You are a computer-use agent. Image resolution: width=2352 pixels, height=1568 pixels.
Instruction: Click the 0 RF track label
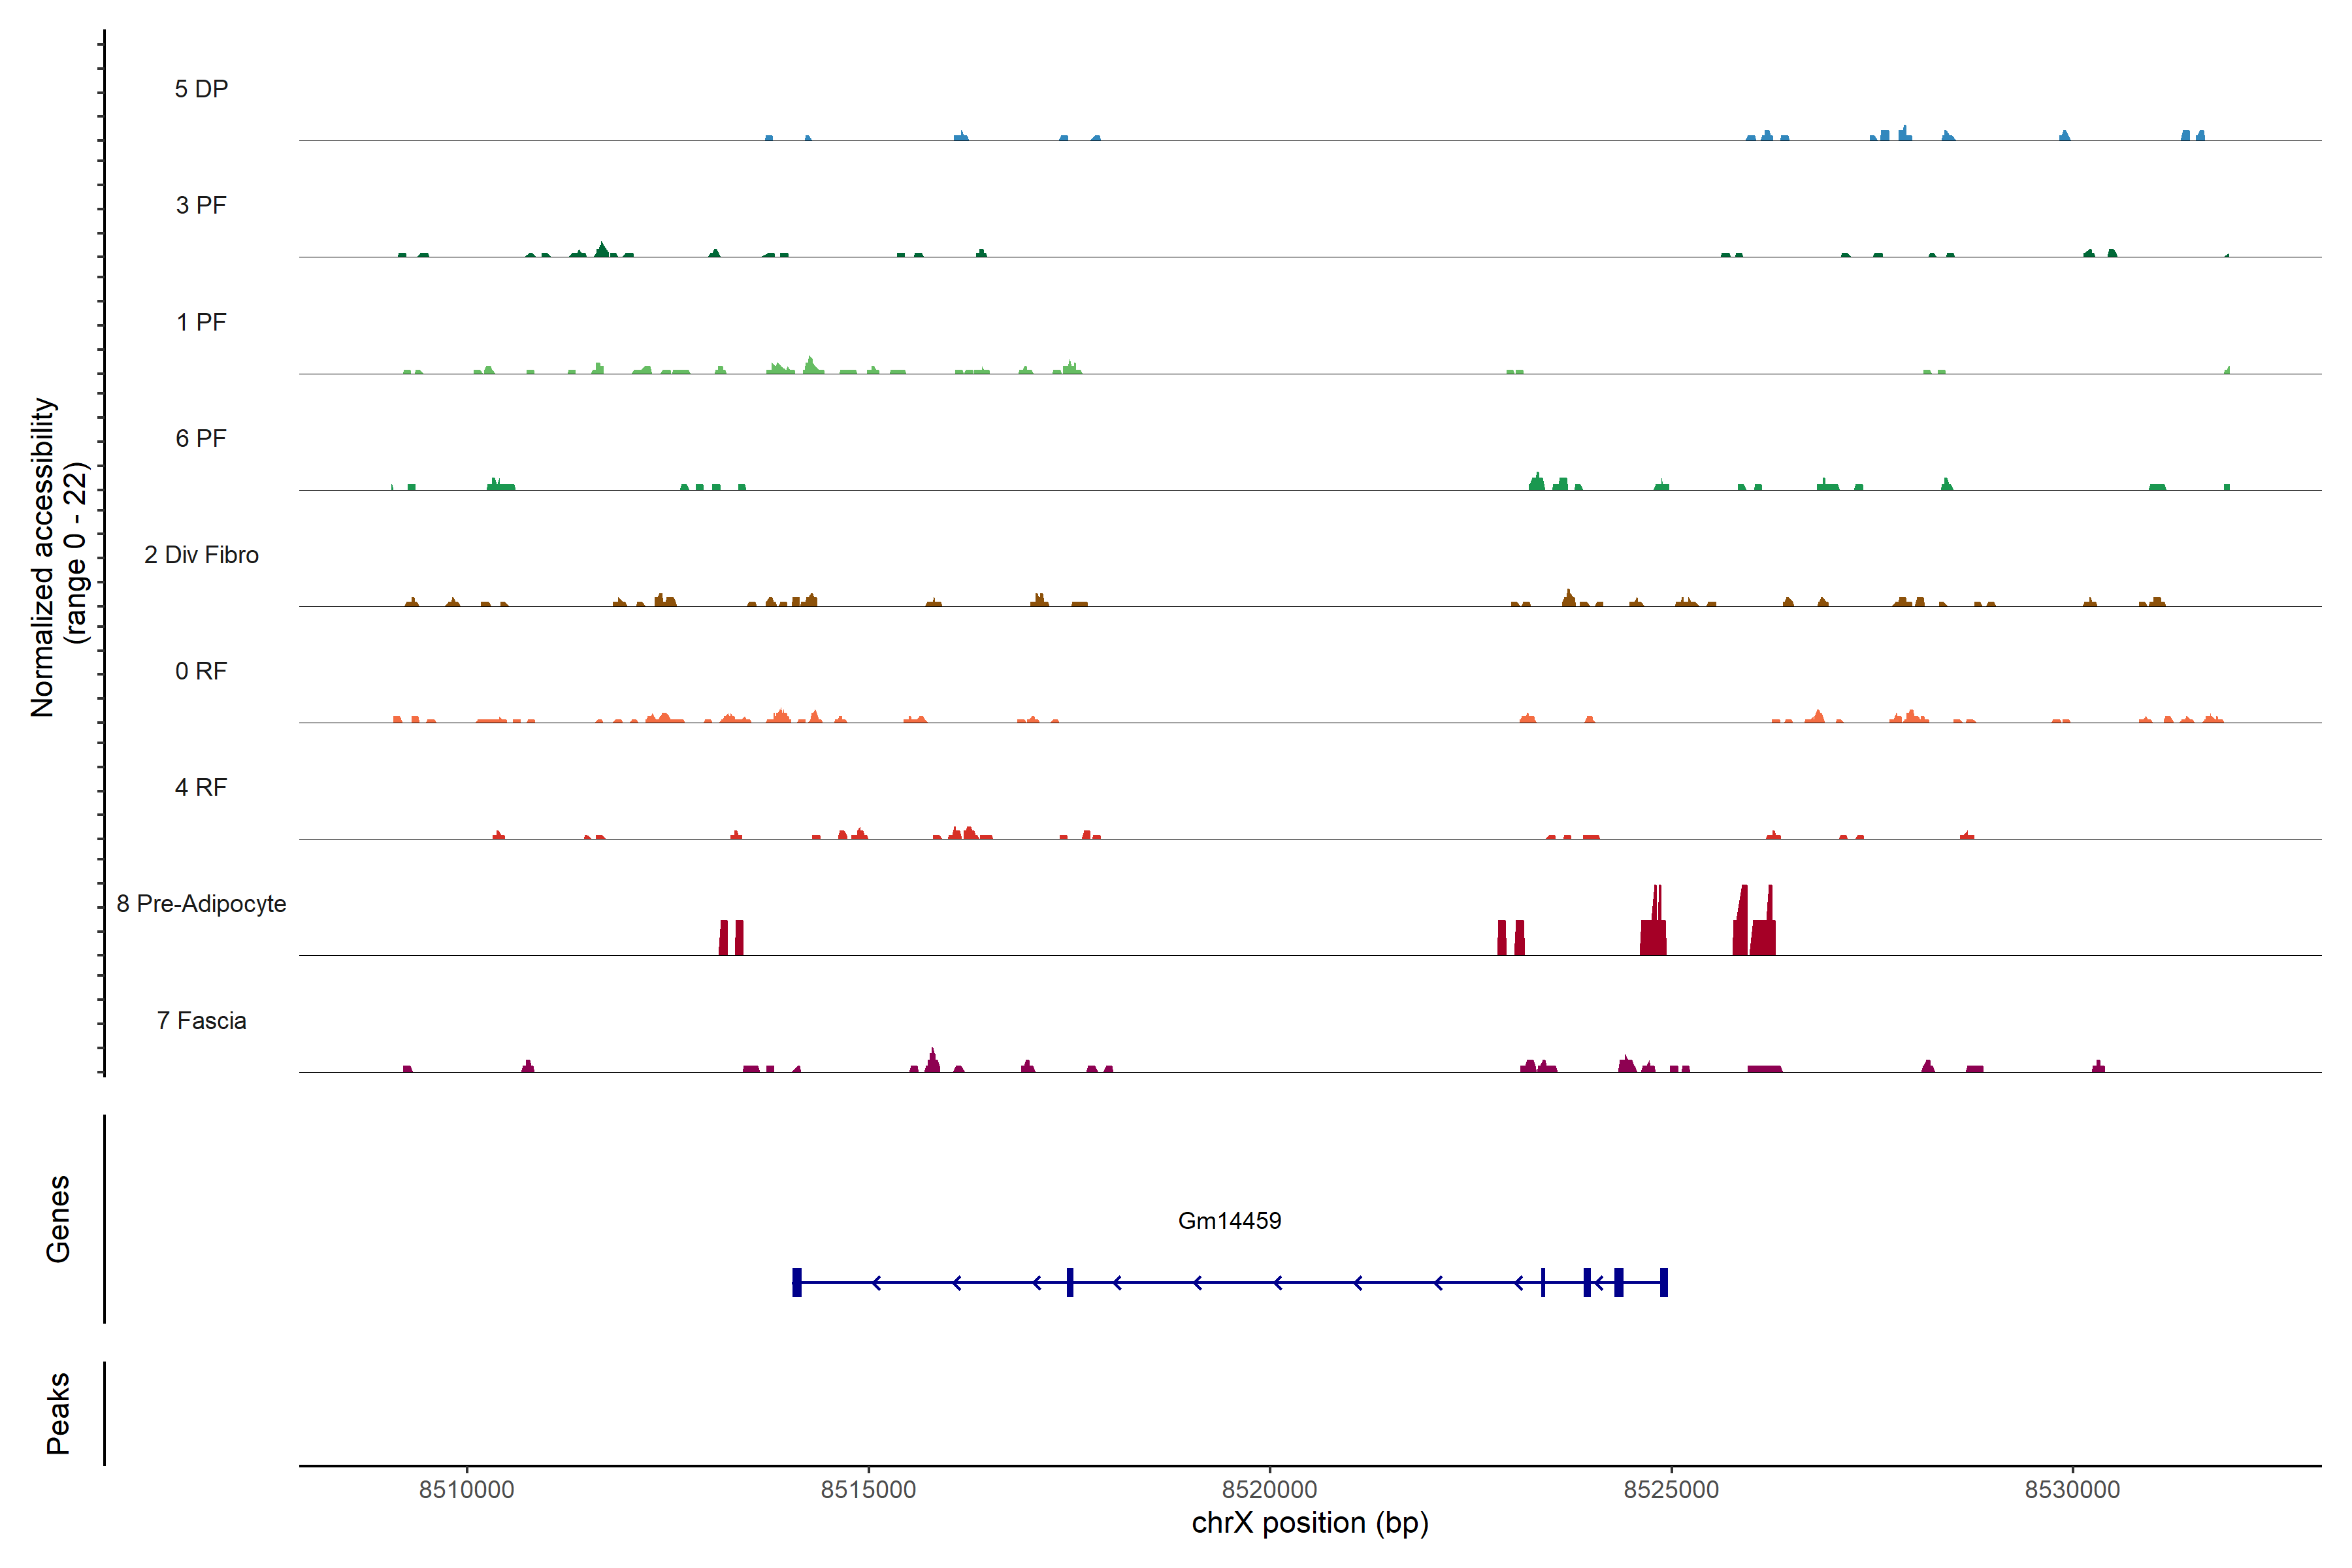pos(201,671)
